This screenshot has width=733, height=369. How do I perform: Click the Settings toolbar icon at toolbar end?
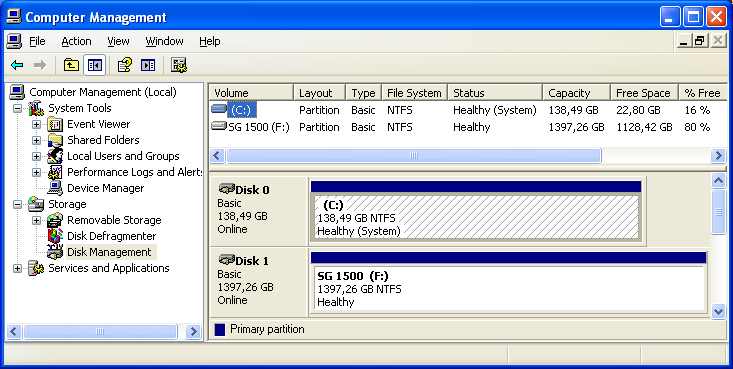coord(179,65)
